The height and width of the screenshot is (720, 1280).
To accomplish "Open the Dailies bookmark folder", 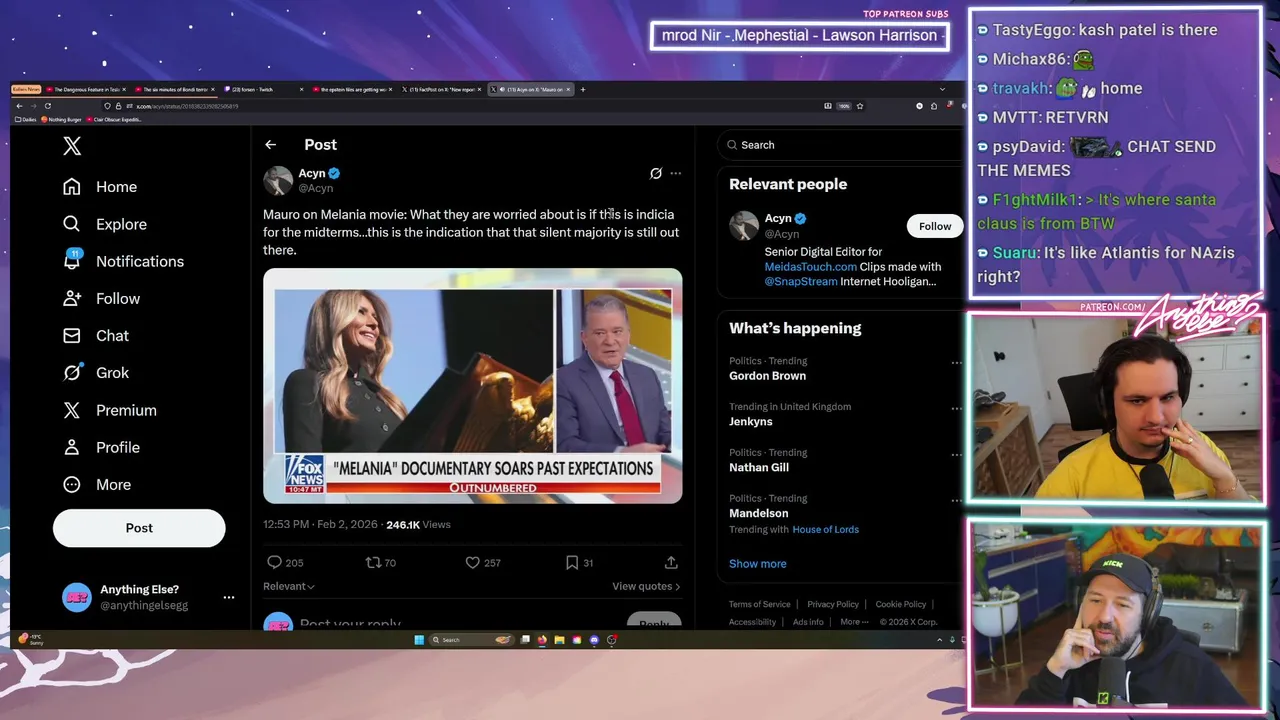I will (27, 119).
